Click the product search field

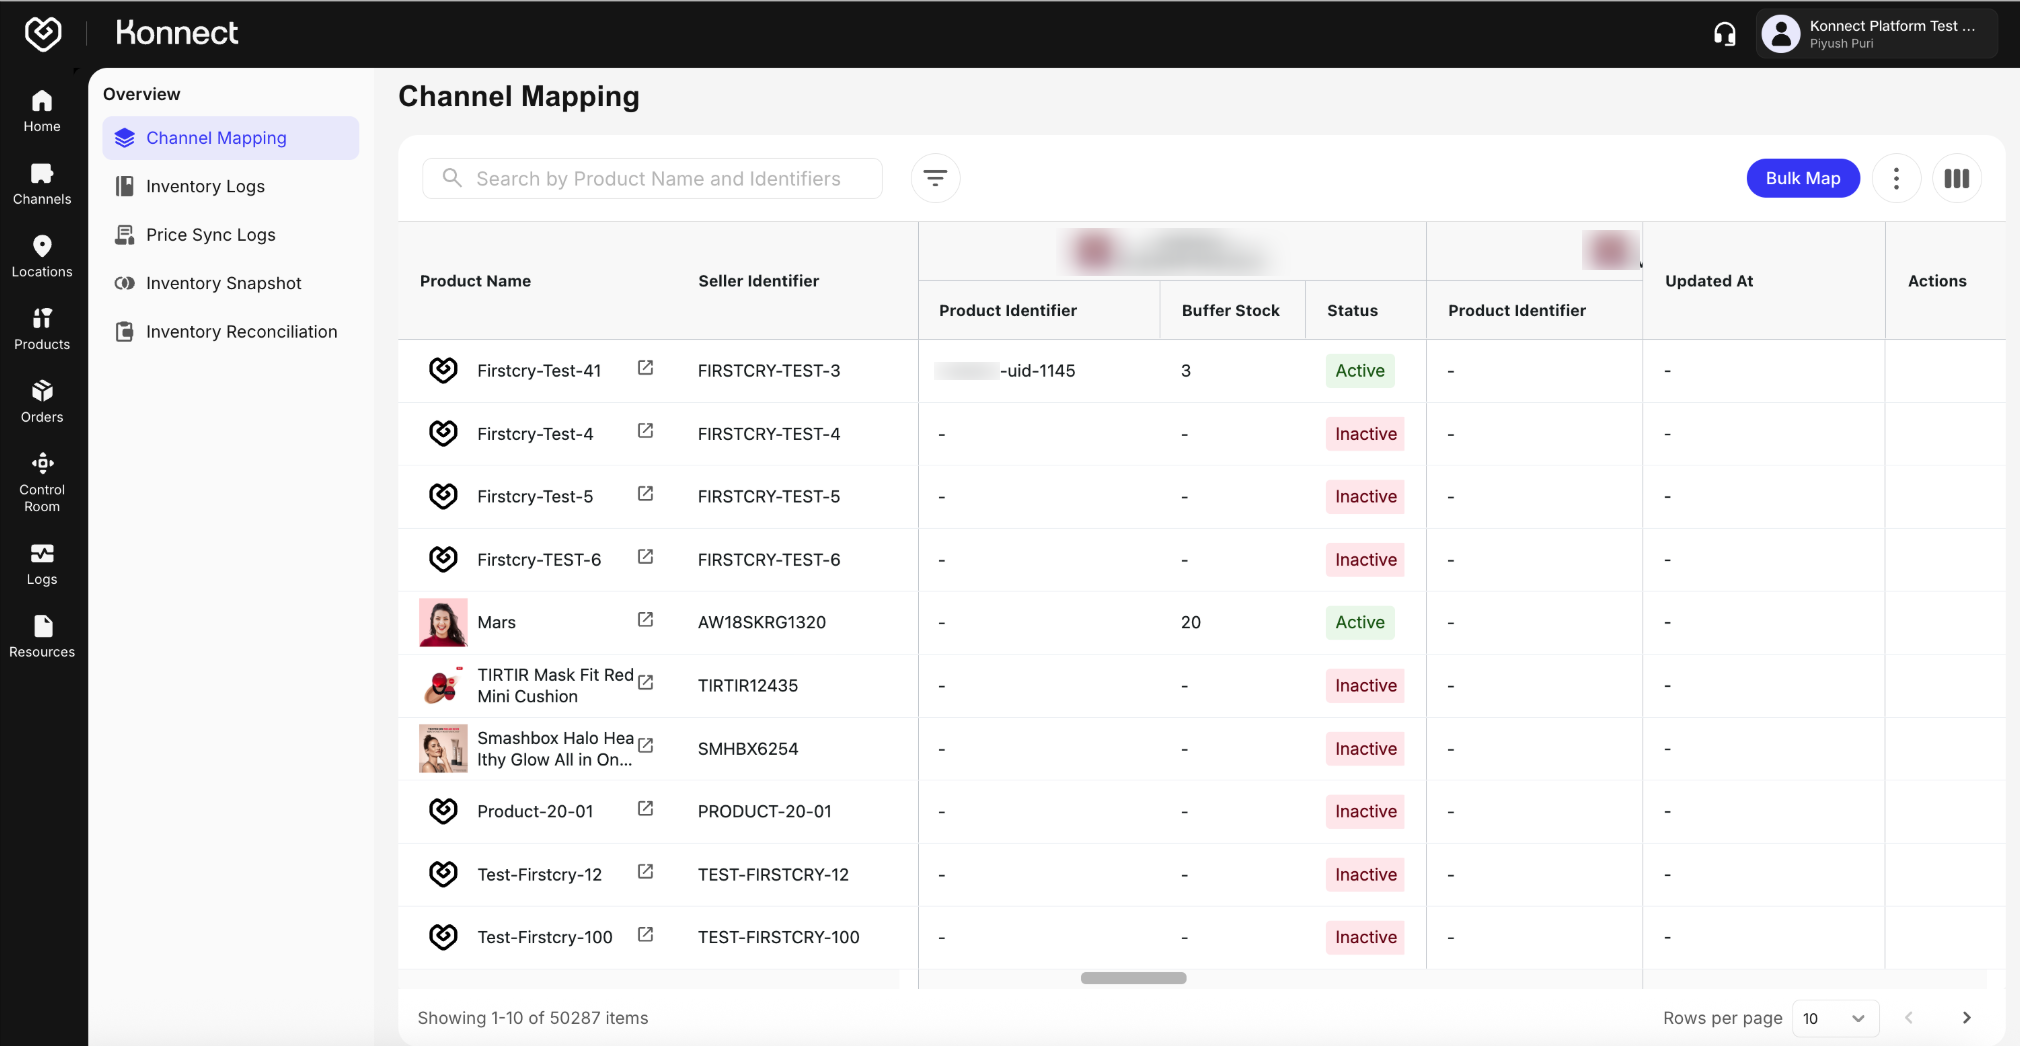[652, 178]
